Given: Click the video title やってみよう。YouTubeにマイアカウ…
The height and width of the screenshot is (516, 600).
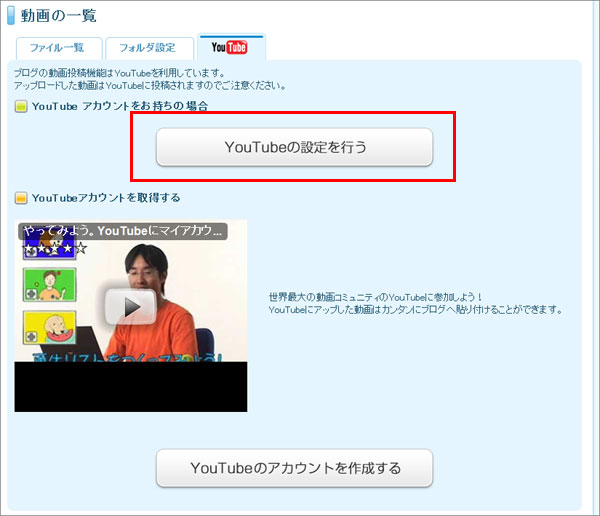Looking at the screenshot, I should click(122, 231).
